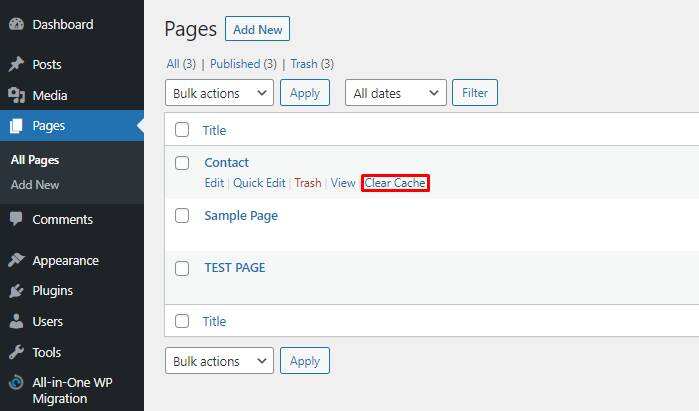Viewport: 699px width, 411px height.
Task: Open the top Bulk actions dropdown
Action: pos(219,93)
